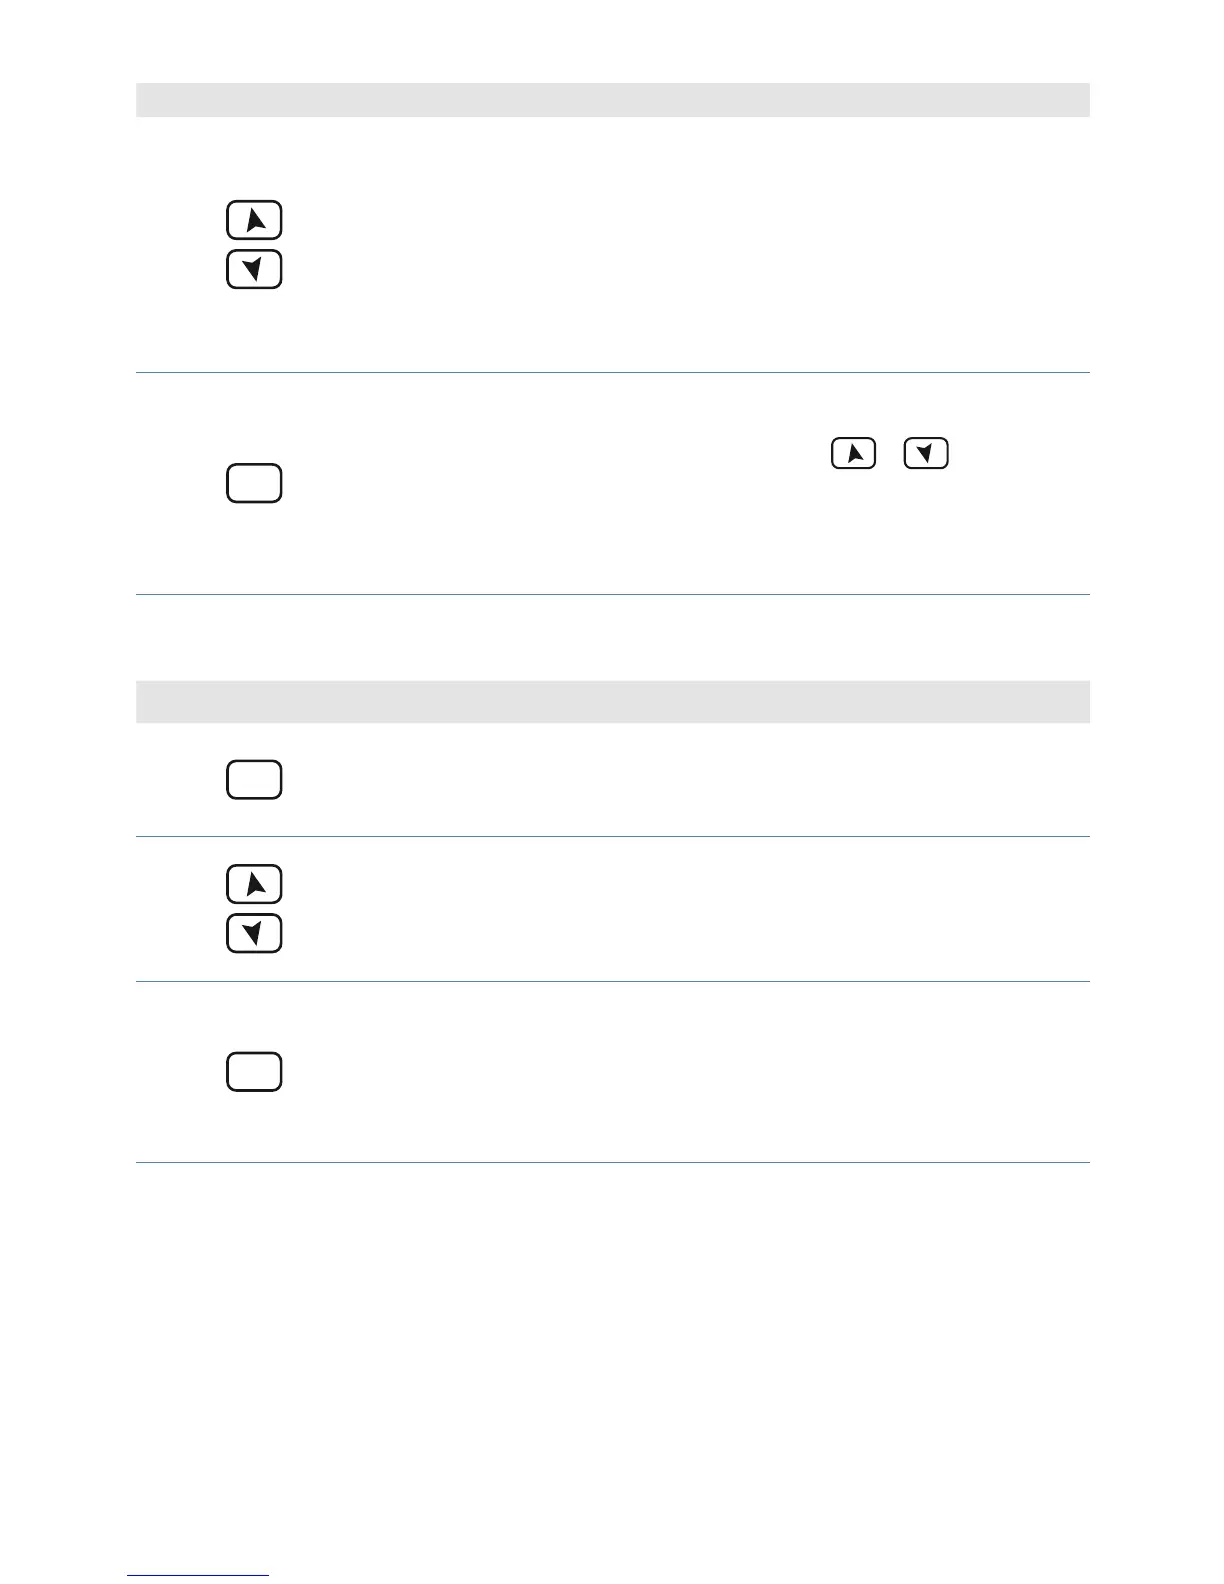
Task: Select the small inline up arrow key icon
Action: tap(853, 453)
